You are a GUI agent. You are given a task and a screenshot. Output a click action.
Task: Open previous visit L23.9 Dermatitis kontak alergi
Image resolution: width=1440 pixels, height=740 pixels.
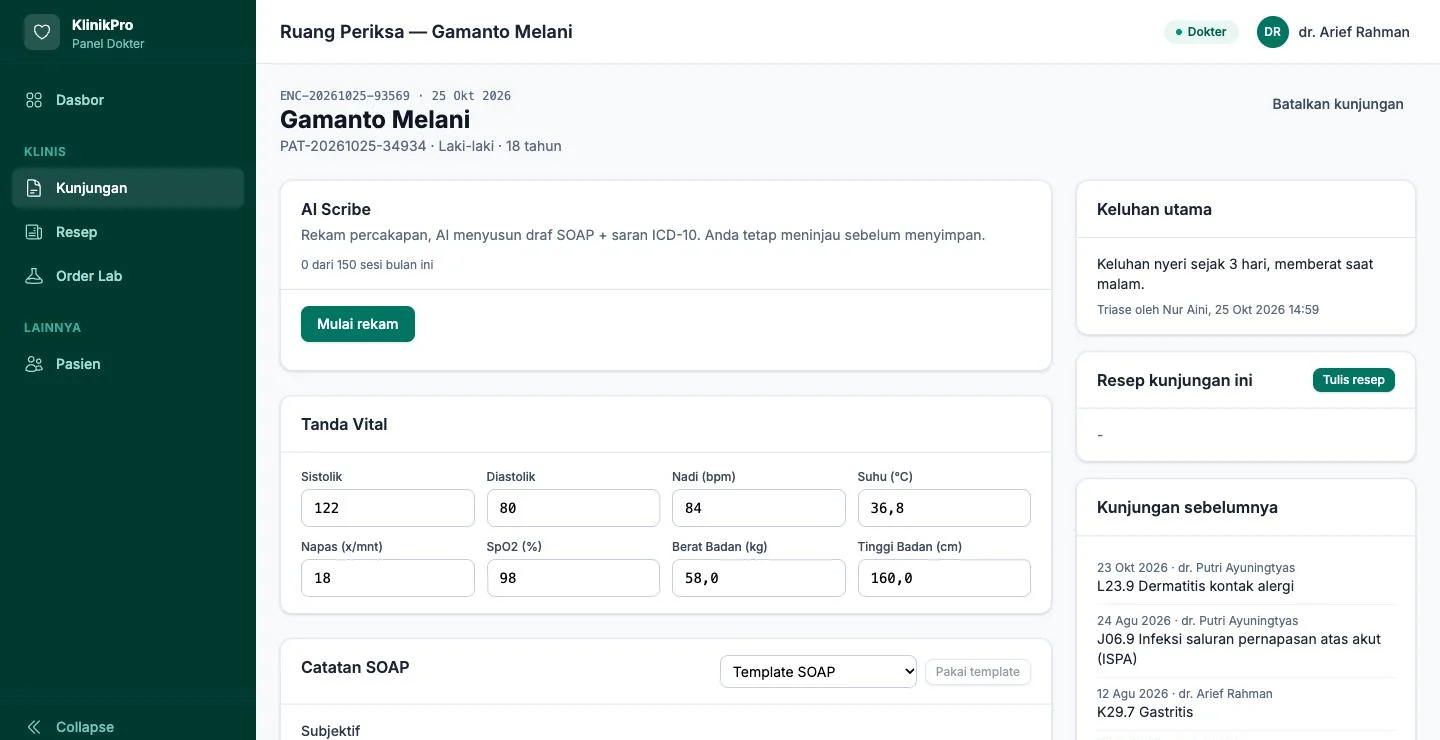(x=1246, y=577)
